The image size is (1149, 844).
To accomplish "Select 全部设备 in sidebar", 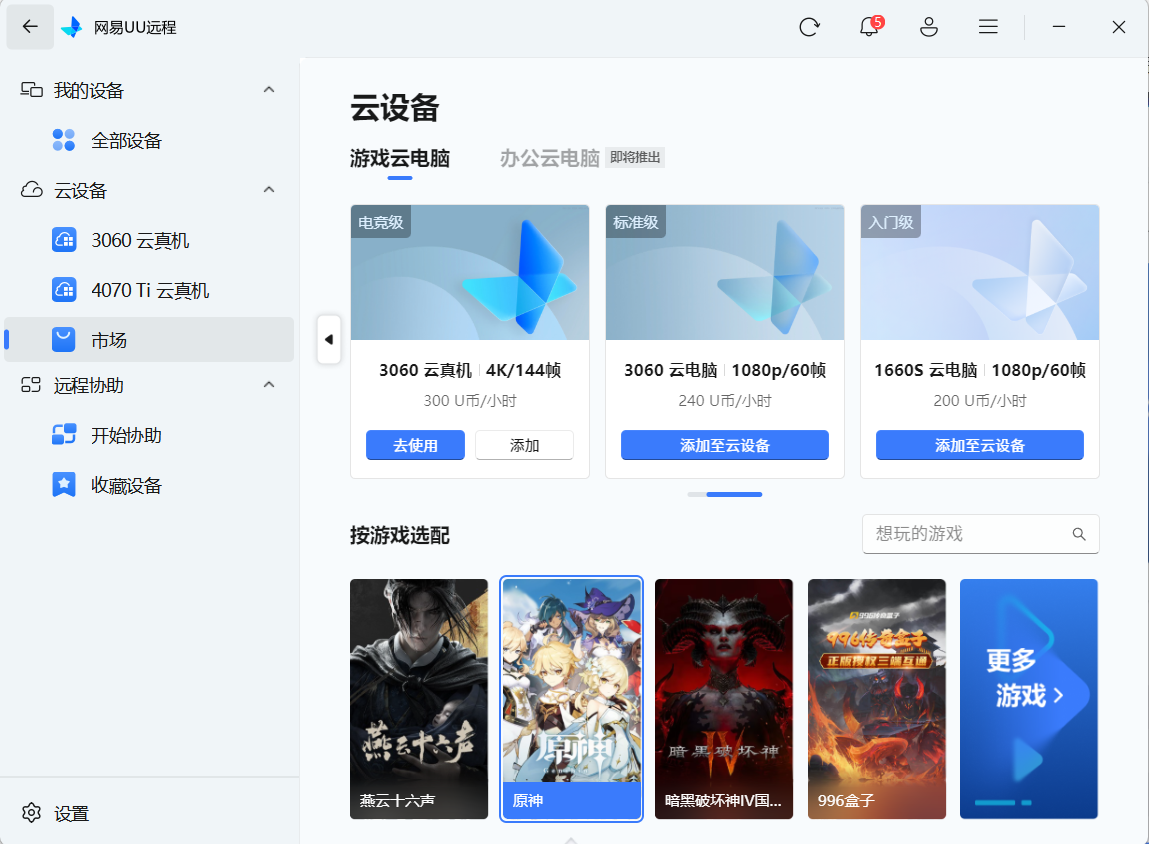I will pyautogui.click(x=149, y=140).
